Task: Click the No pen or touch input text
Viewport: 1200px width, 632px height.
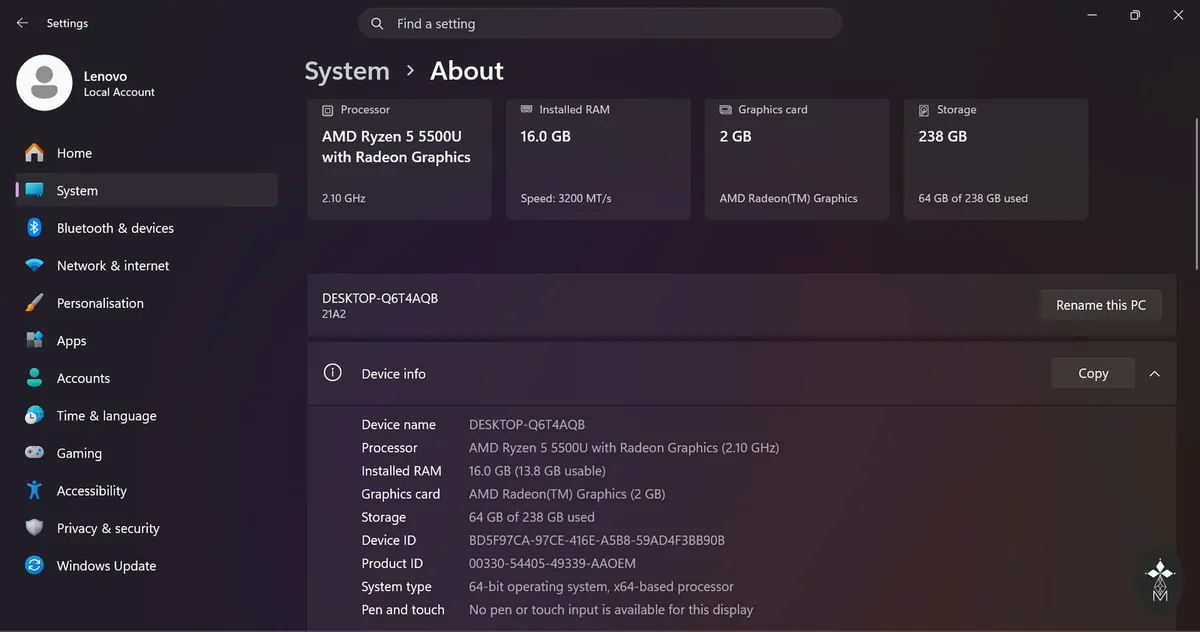Action: pyautogui.click(x=611, y=609)
